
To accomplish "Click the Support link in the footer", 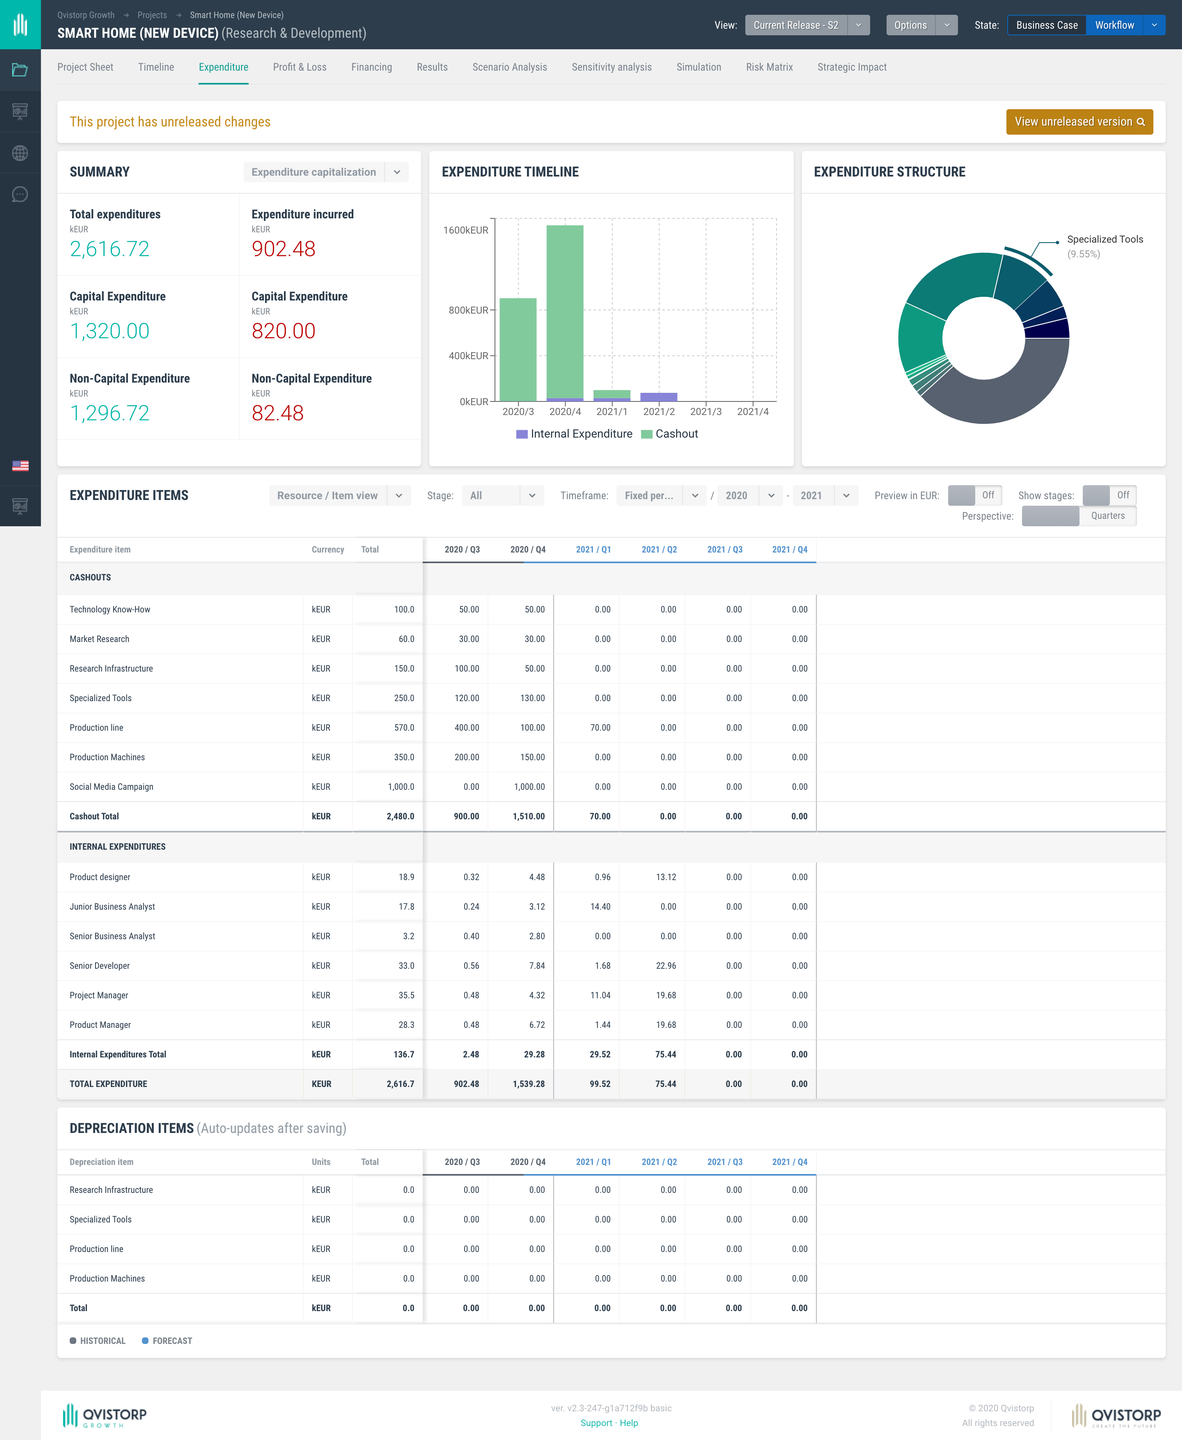I will pos(596,1423).
